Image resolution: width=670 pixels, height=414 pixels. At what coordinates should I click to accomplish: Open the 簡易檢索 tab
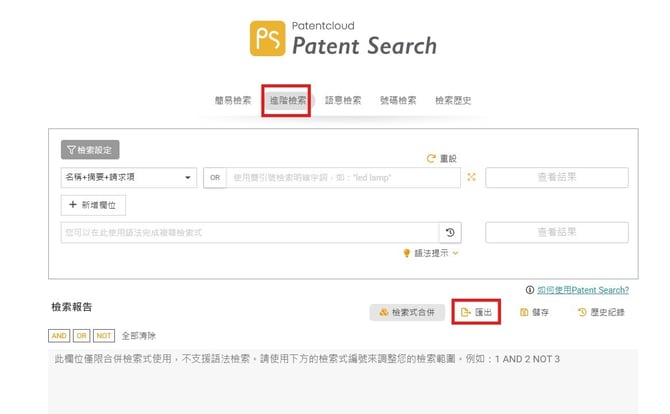[x=233, y=100]
